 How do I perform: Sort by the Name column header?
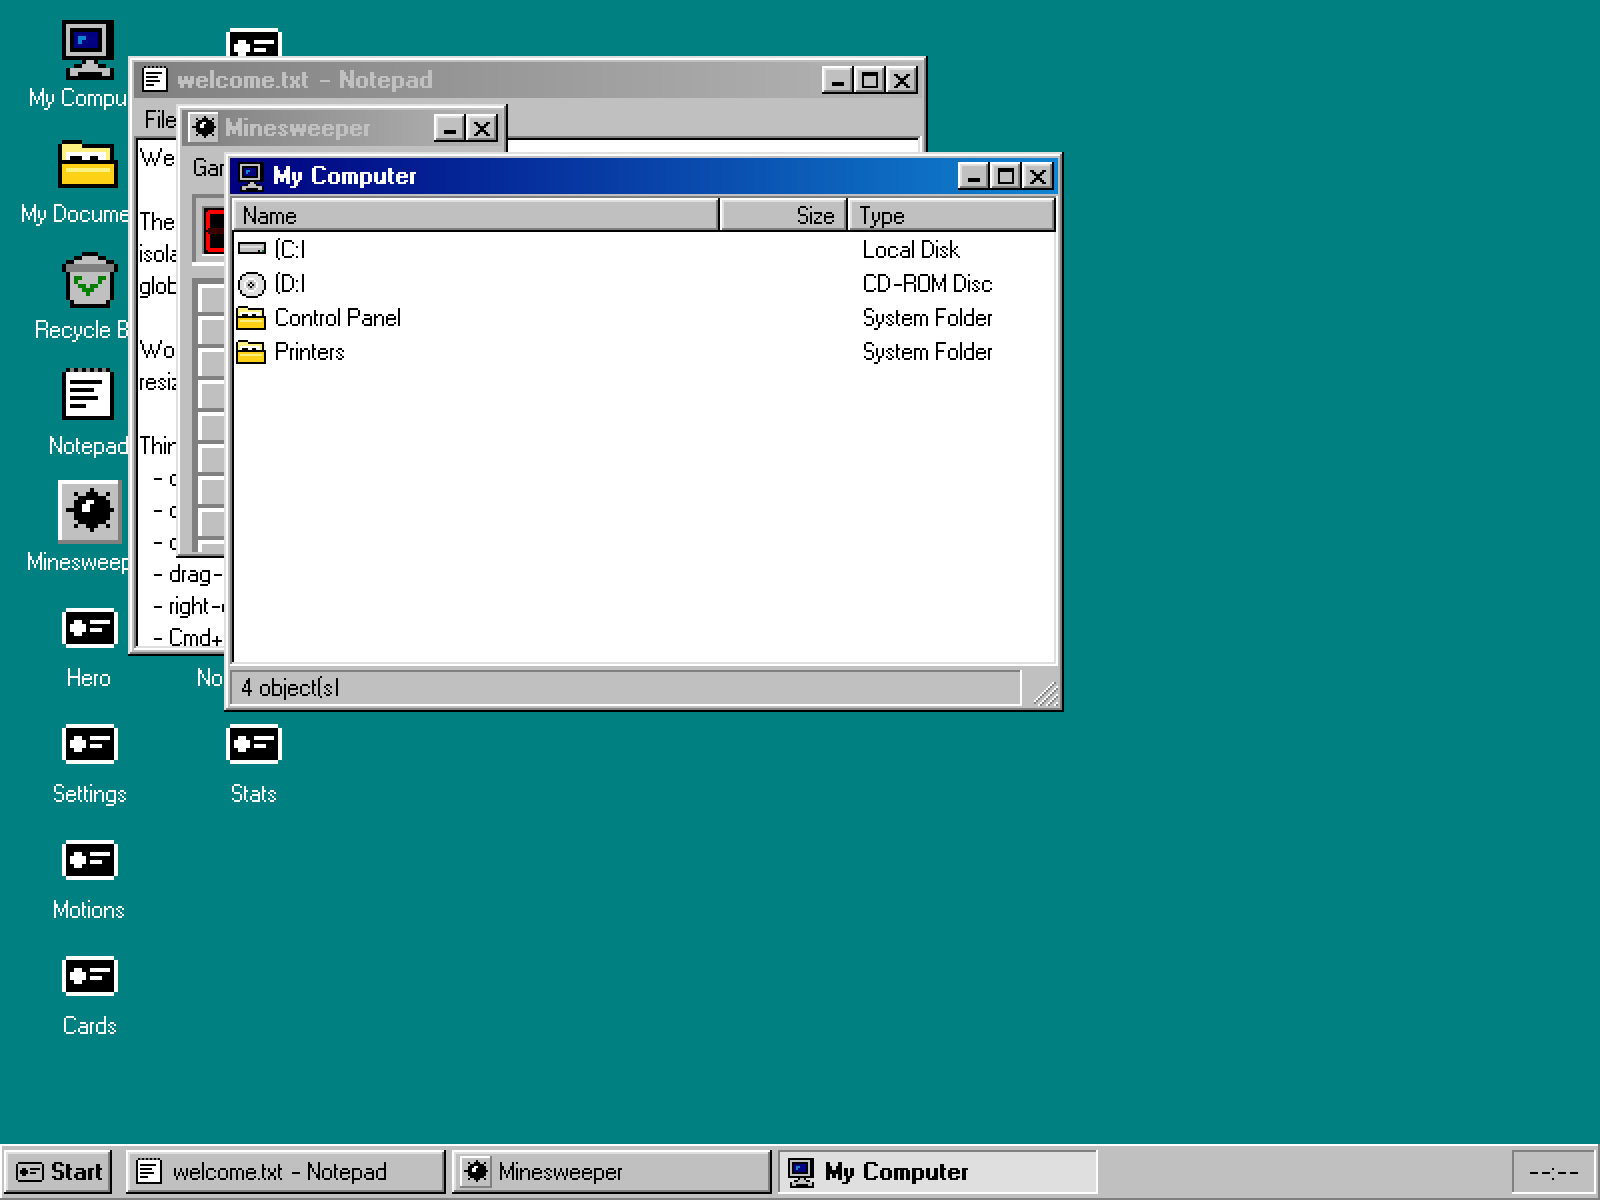pyautogui.click(x=476, y=215)
